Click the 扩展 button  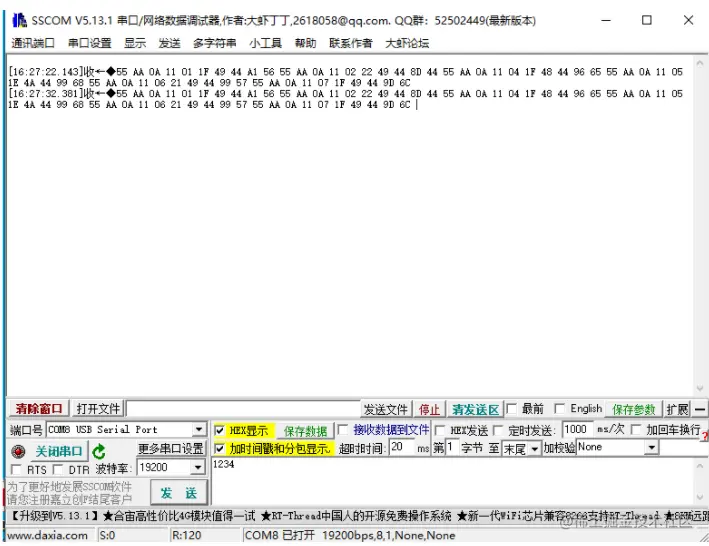tap(677, 410)
